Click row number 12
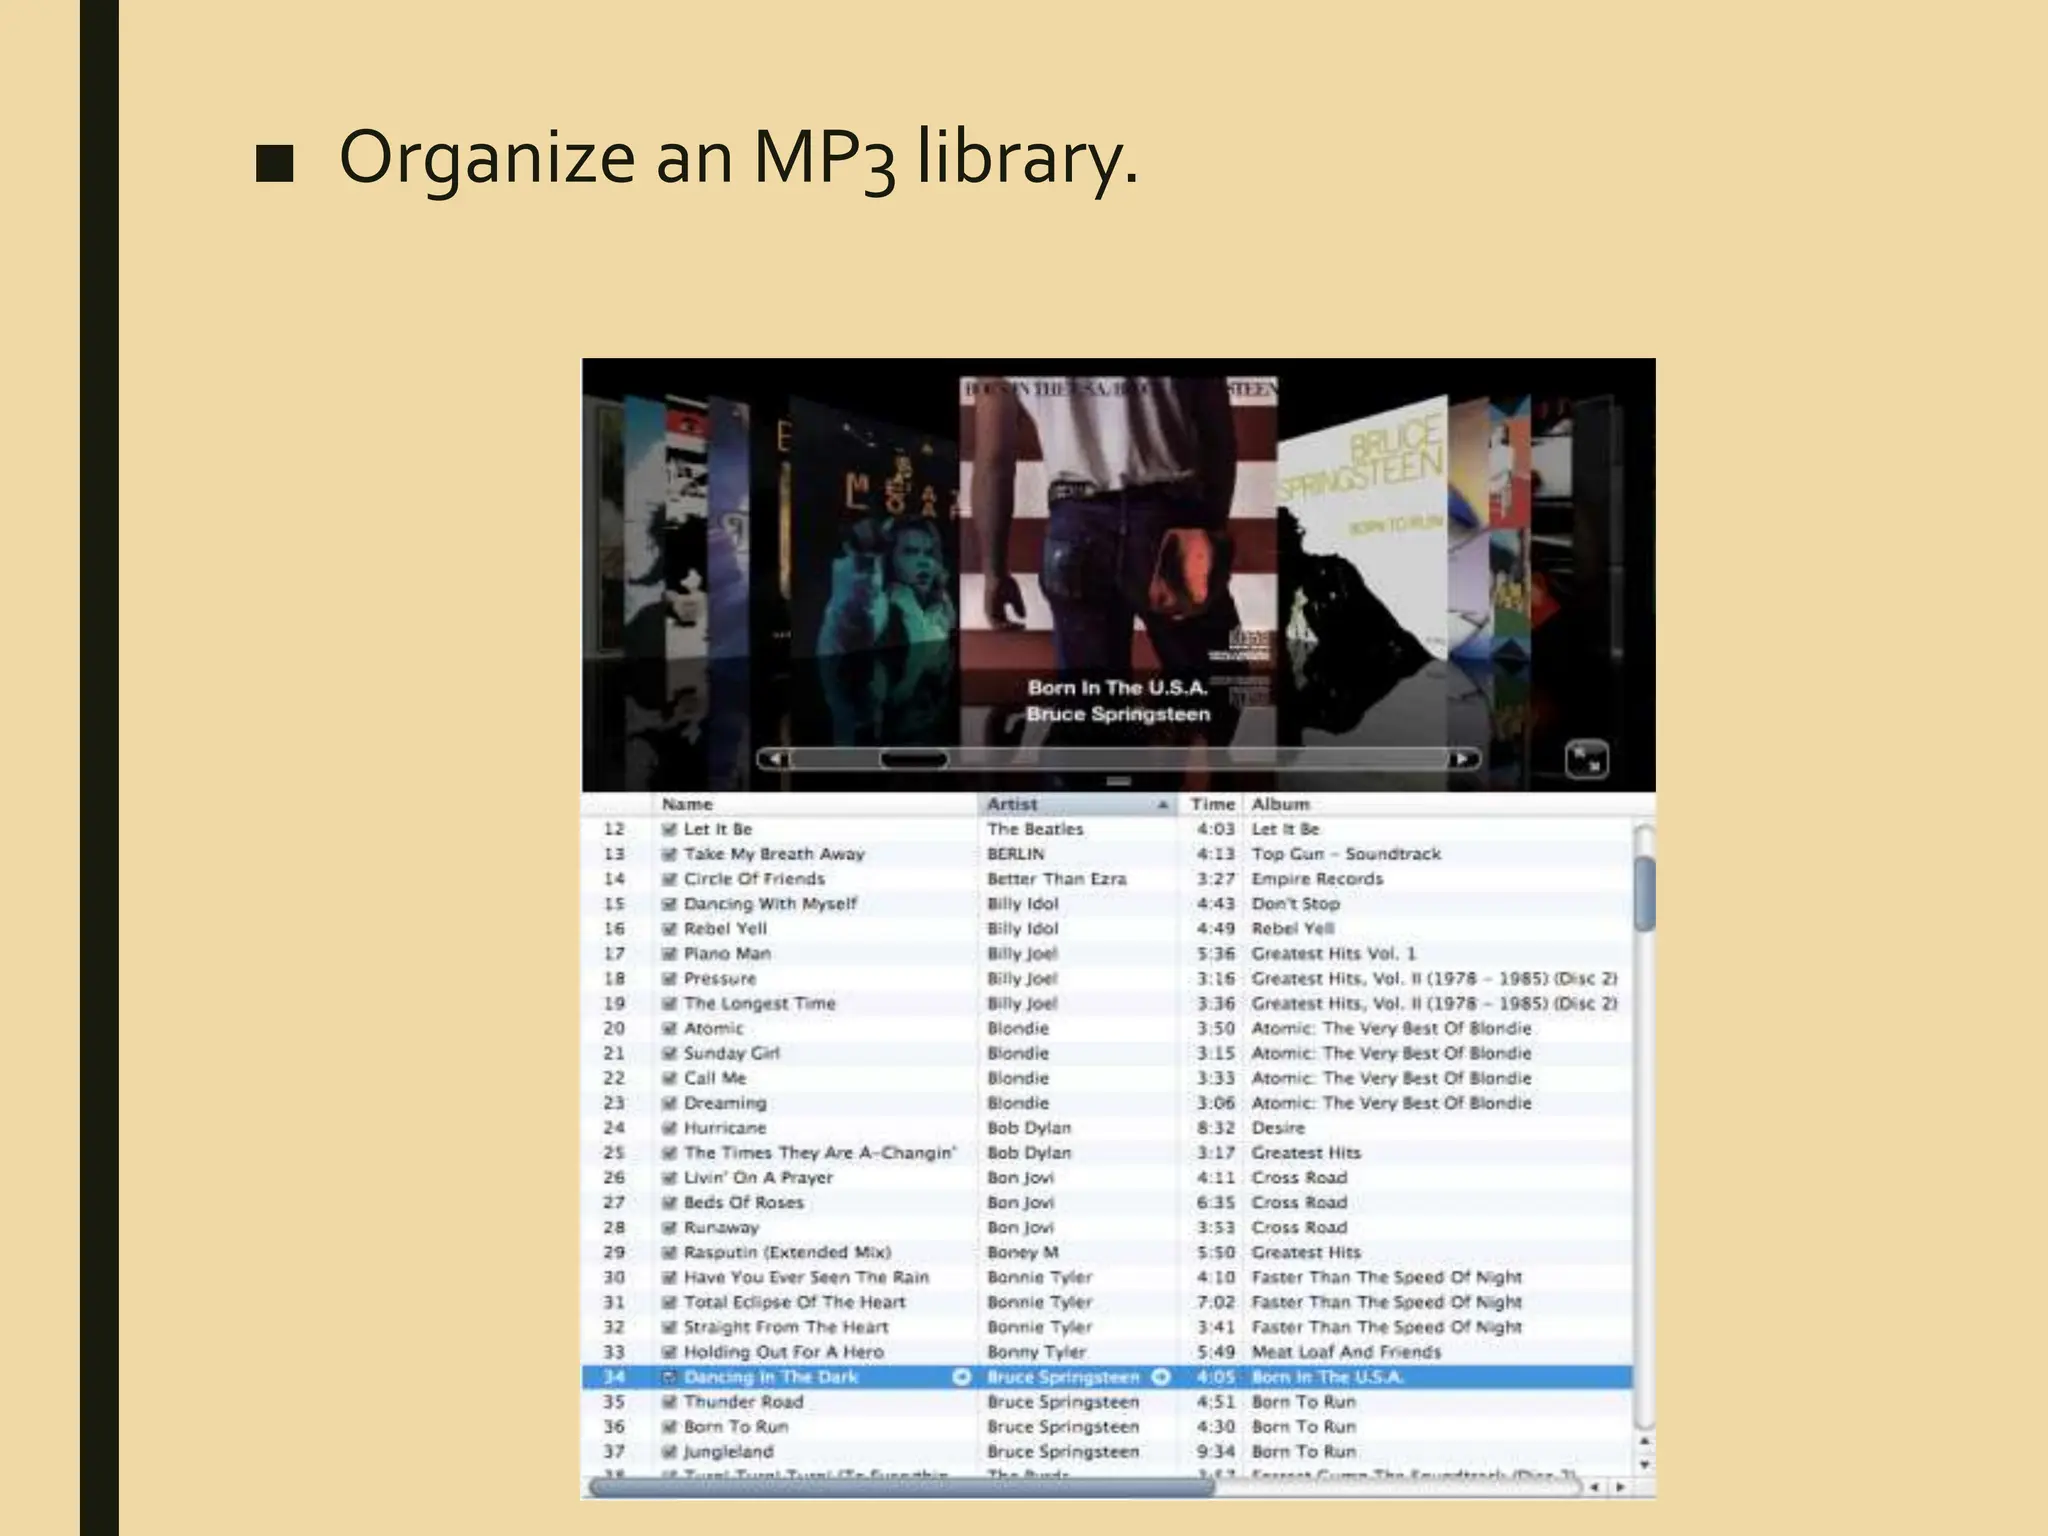2048x1536 pixels. tap(614, 829)
